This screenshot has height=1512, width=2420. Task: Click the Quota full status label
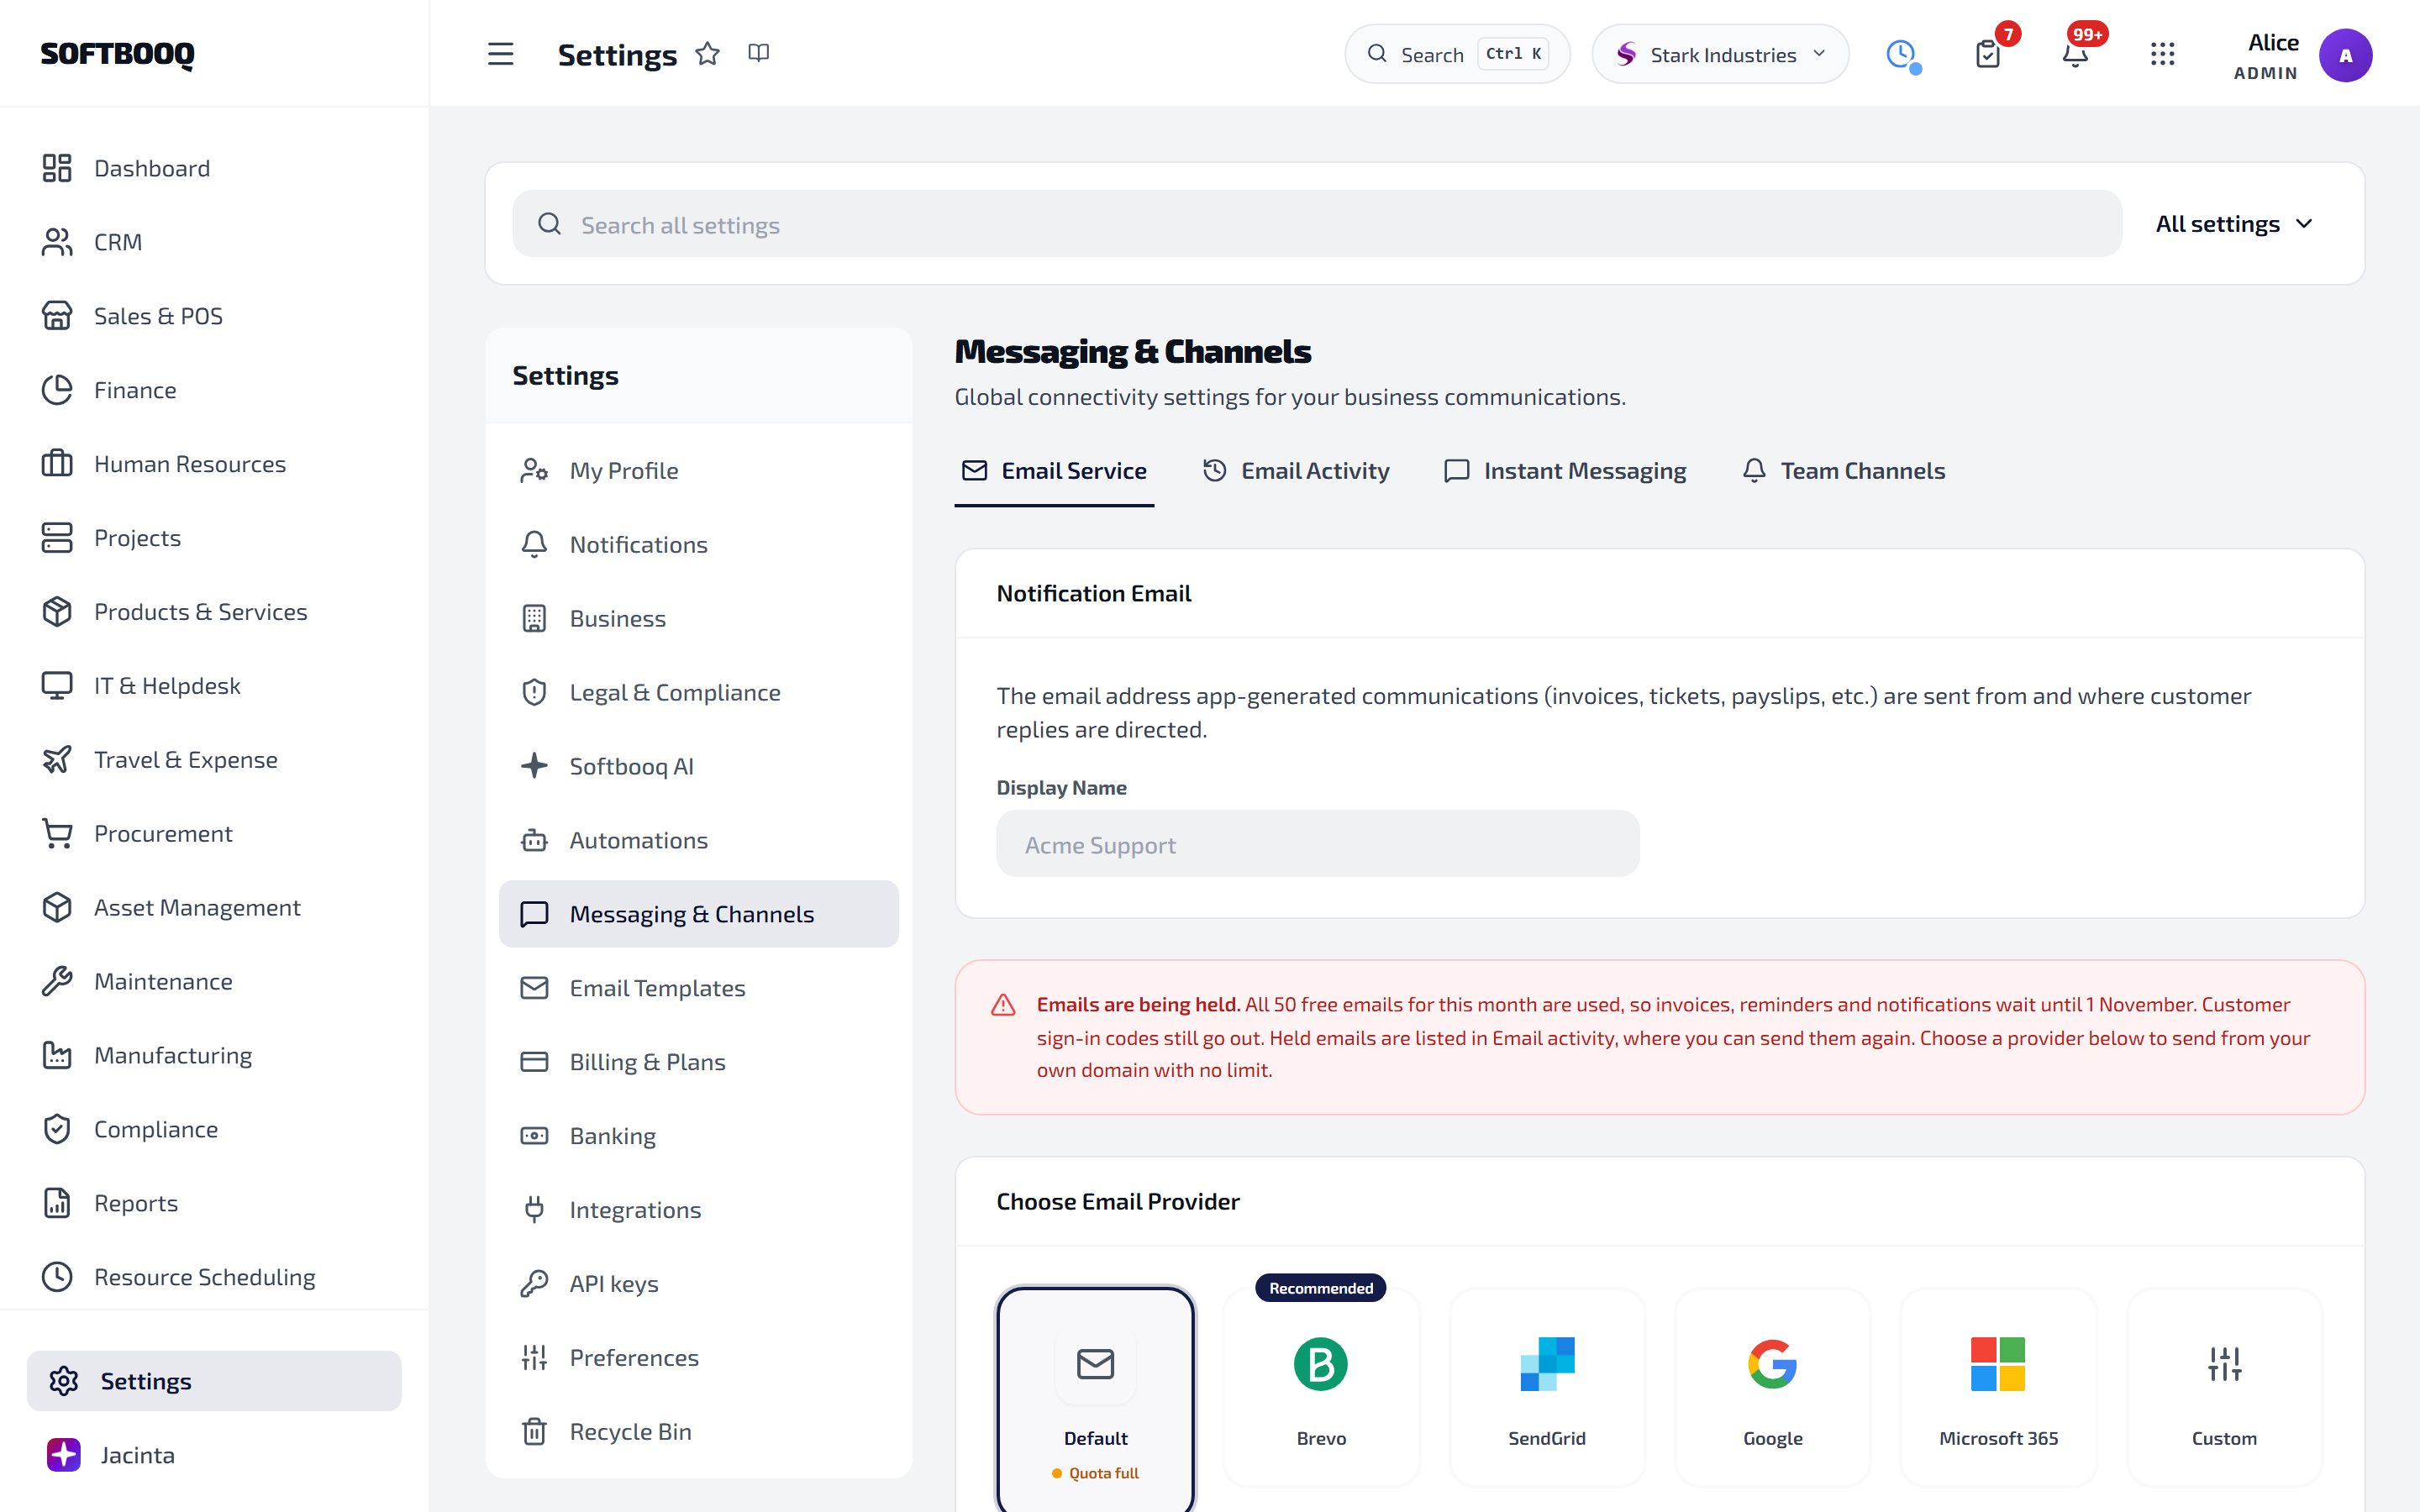[x=1095, y=1473]
